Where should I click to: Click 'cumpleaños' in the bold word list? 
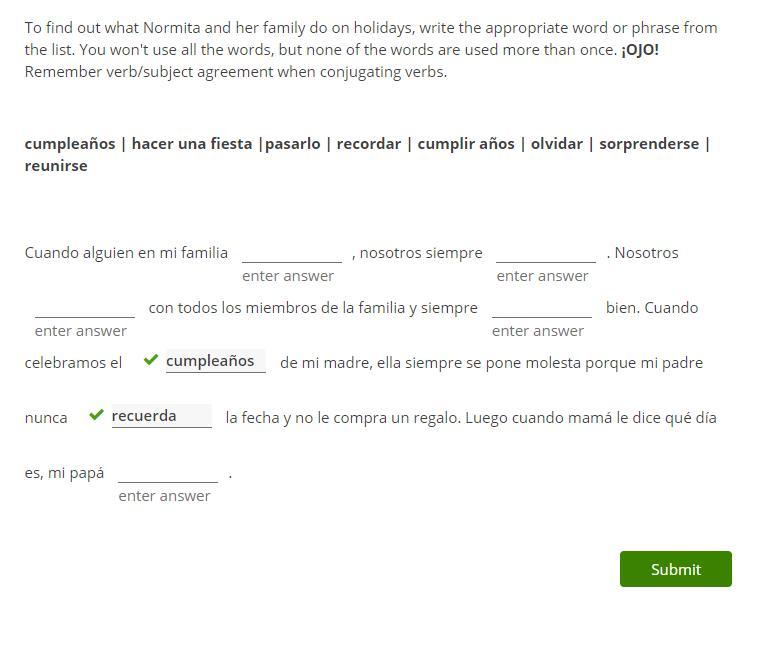70,143
